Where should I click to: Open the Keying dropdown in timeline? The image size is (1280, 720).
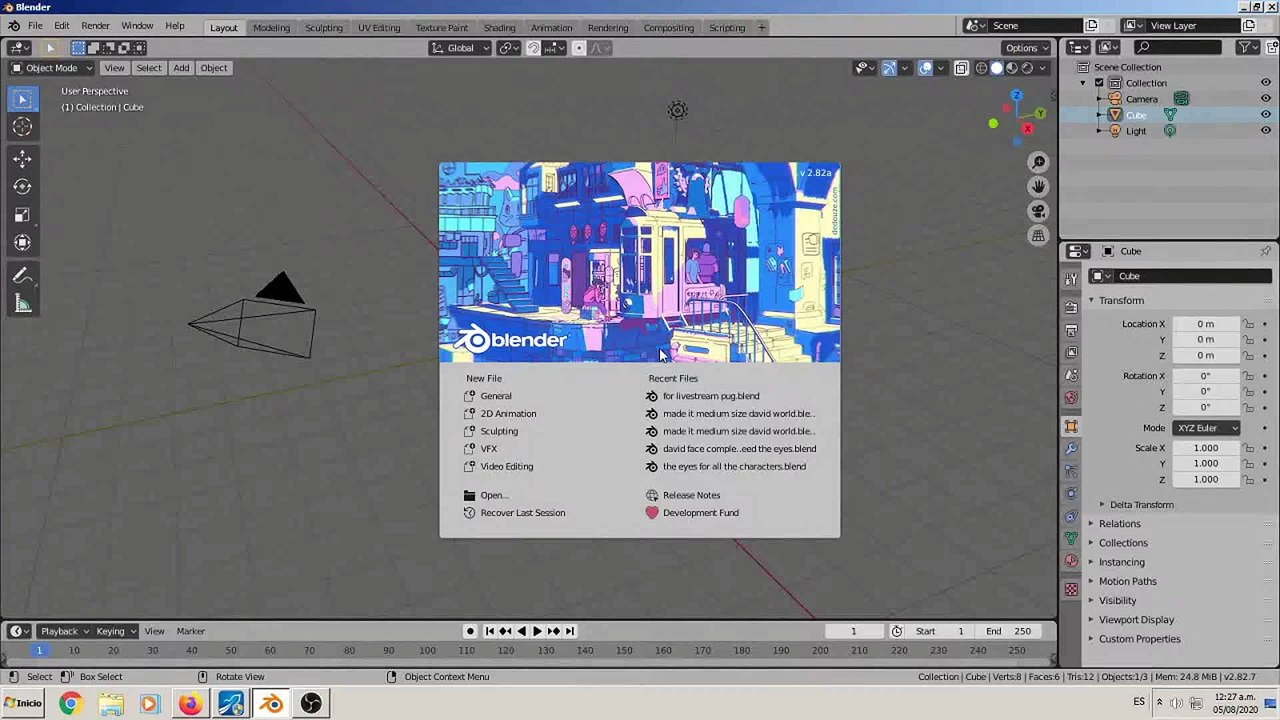(x=116, y=631)
